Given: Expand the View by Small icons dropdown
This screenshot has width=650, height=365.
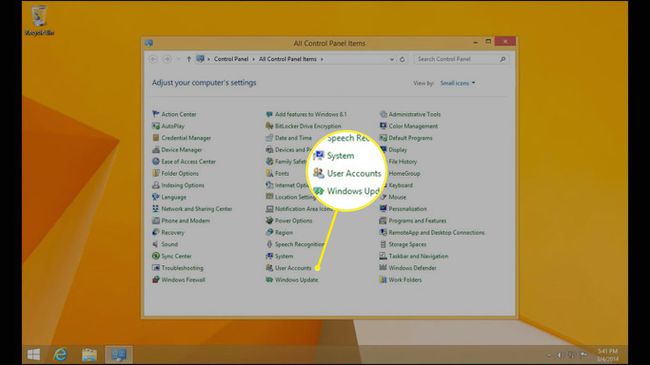Looking at the screenshot, I should coord(458,83).
